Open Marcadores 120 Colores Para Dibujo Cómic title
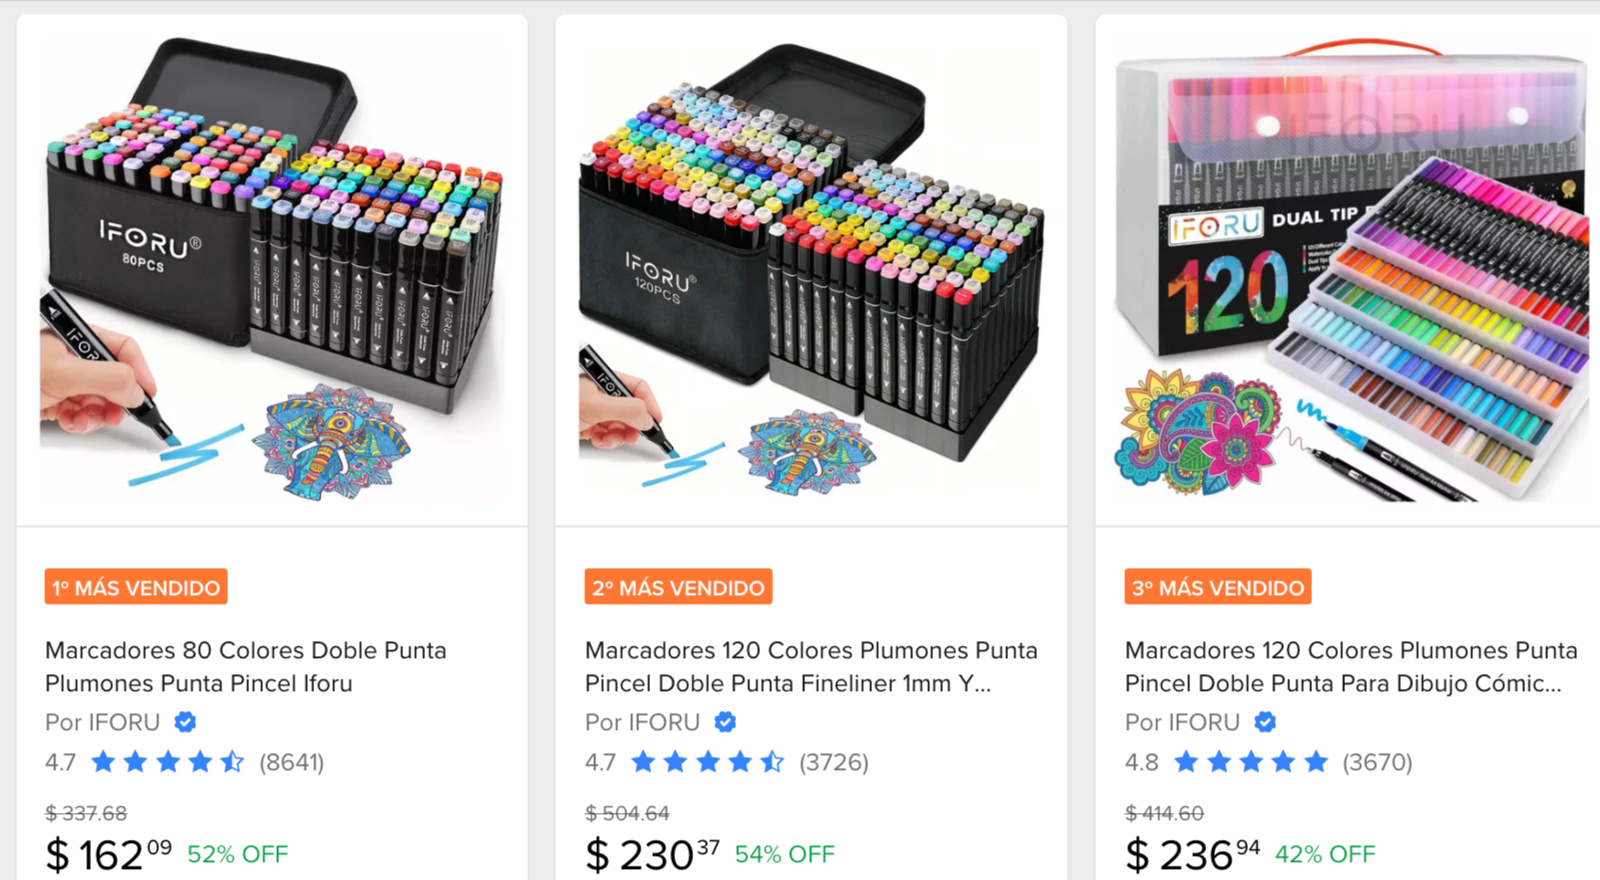Viewport: 1600px width, 880px height. (1351, 667)
